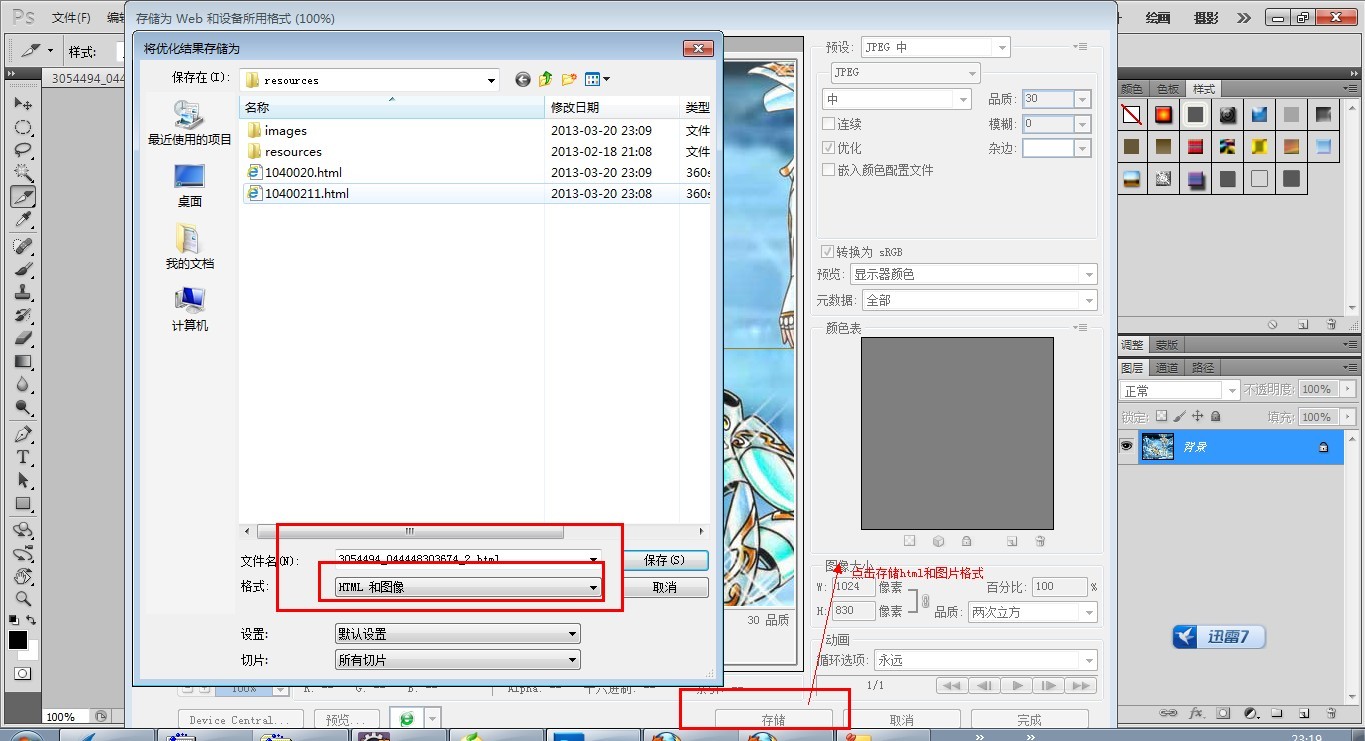Open My Documents location in save dialog

click(x=189, y=247)
